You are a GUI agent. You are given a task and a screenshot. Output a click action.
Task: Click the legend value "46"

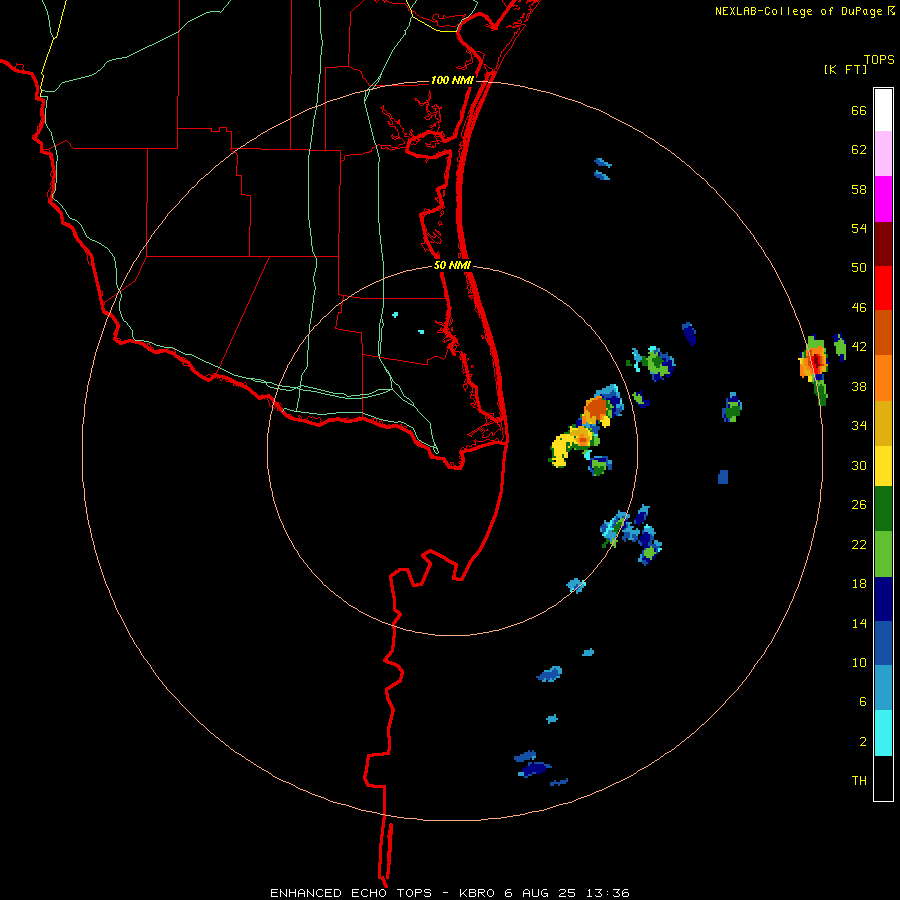click(859, 308)
